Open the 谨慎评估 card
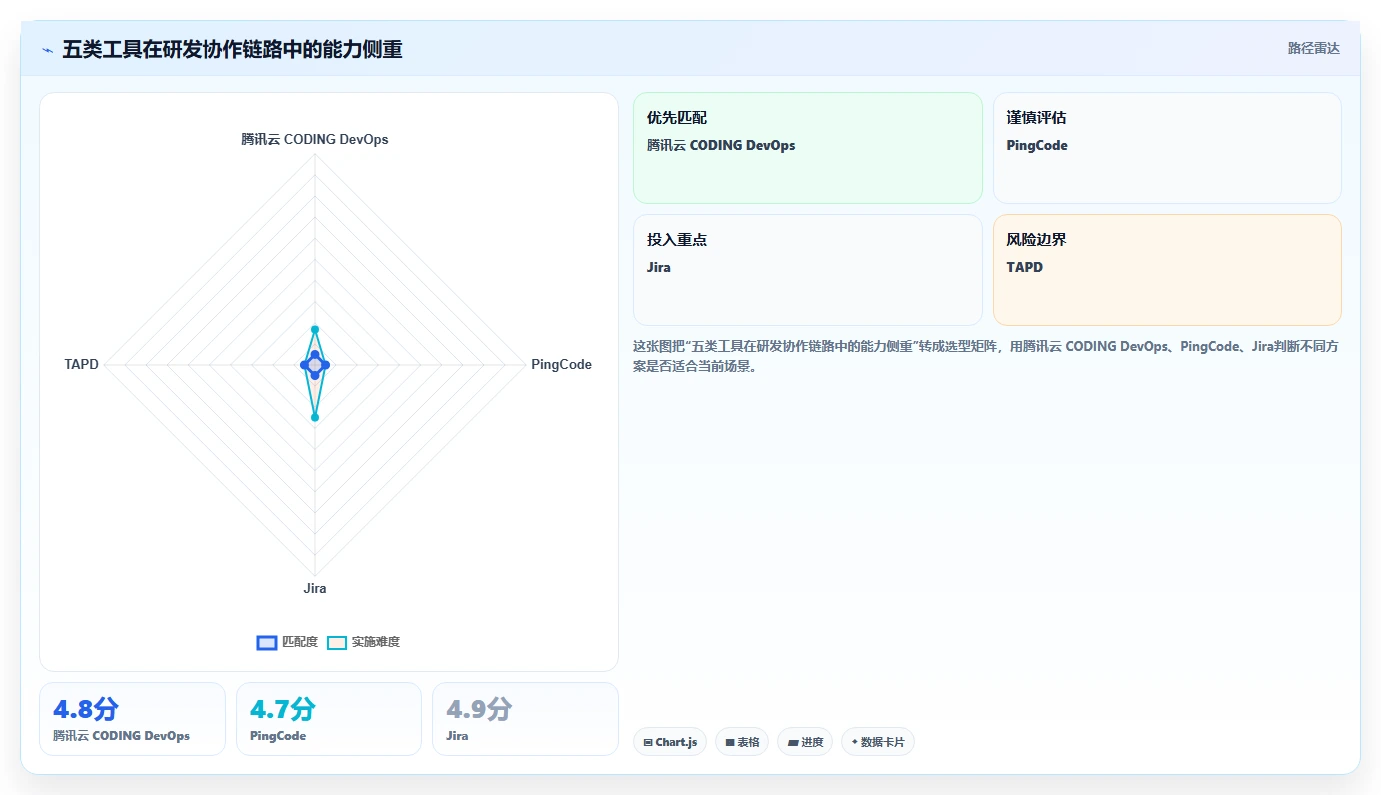1381x795 pixels. tap(1167, 148)
